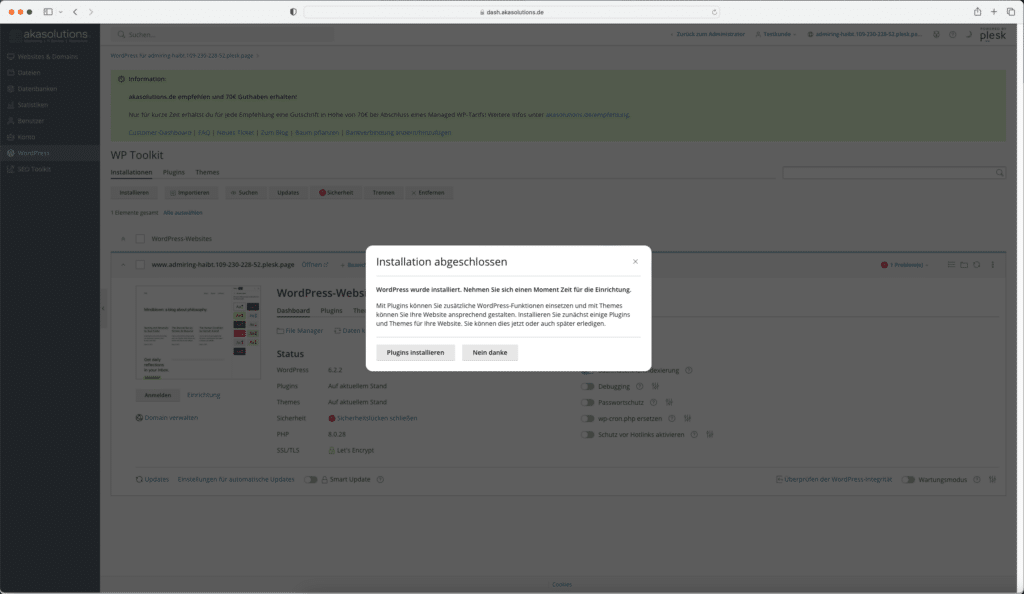Click the Suchen field in the top bar
This screenshot has width=1024, height=594.
pyautogui.click(x=220, y=34)
